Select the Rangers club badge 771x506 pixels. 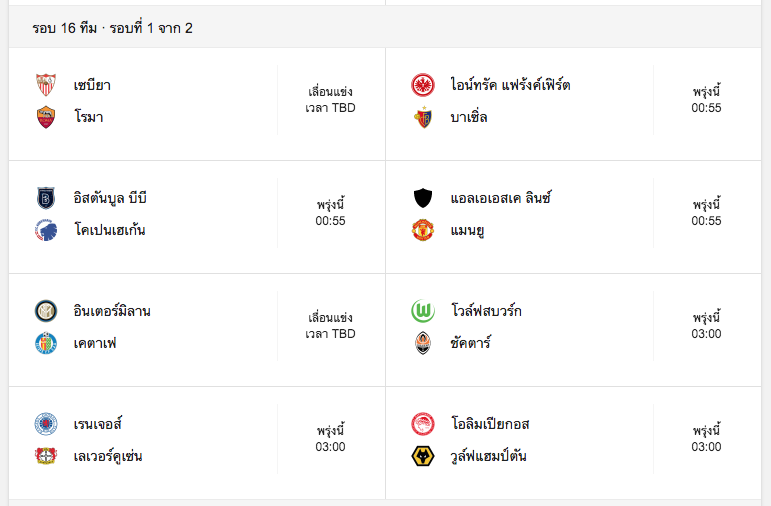point(46,424)
